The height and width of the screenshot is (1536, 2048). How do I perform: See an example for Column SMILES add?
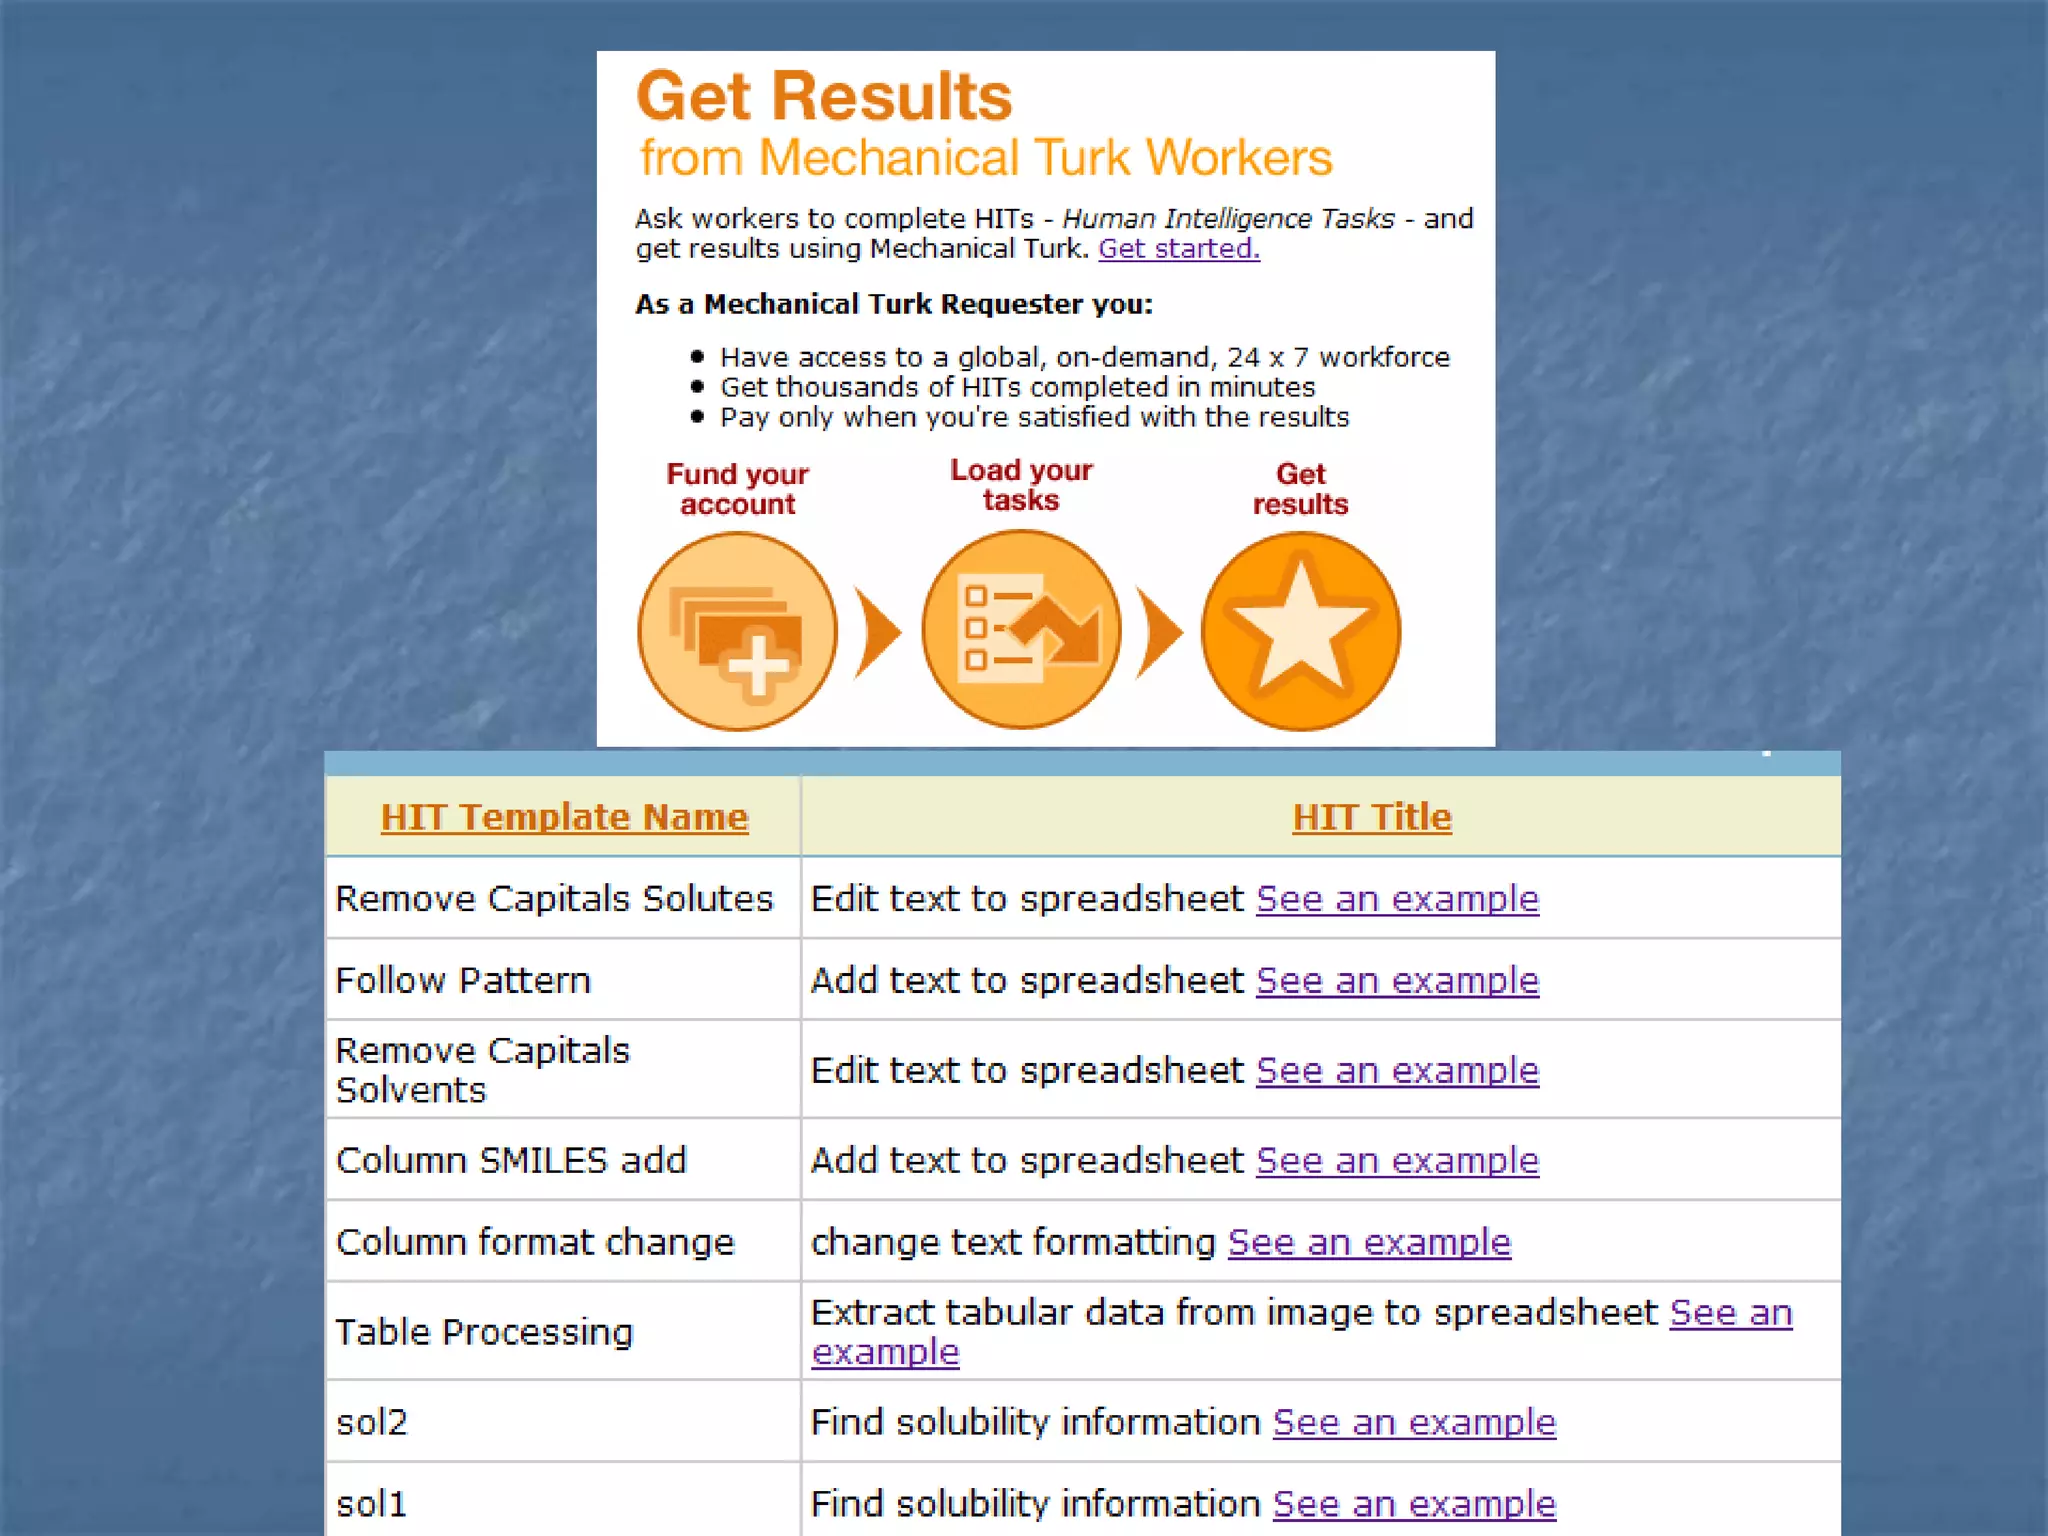[1397, 1161]
